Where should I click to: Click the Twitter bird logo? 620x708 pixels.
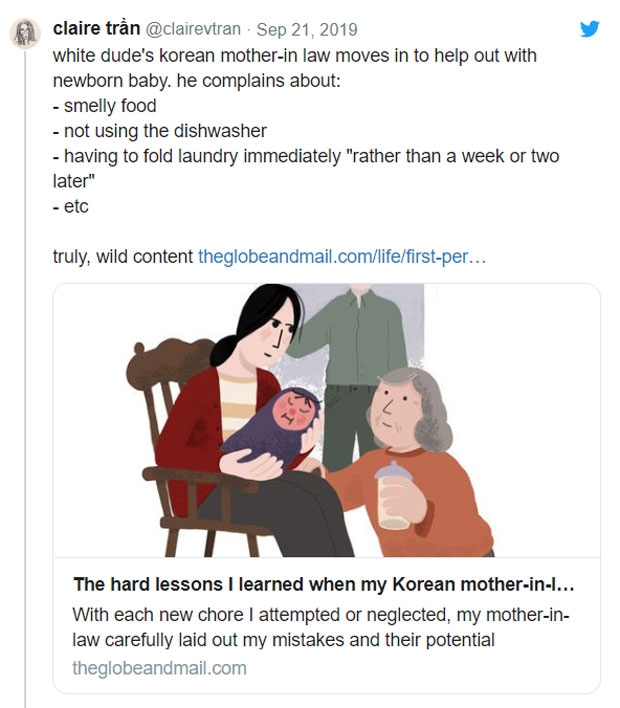pos(590,29)
